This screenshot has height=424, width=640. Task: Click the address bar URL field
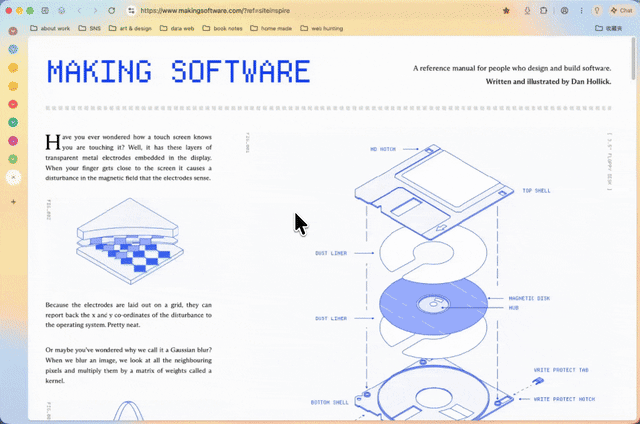point(215,11)
